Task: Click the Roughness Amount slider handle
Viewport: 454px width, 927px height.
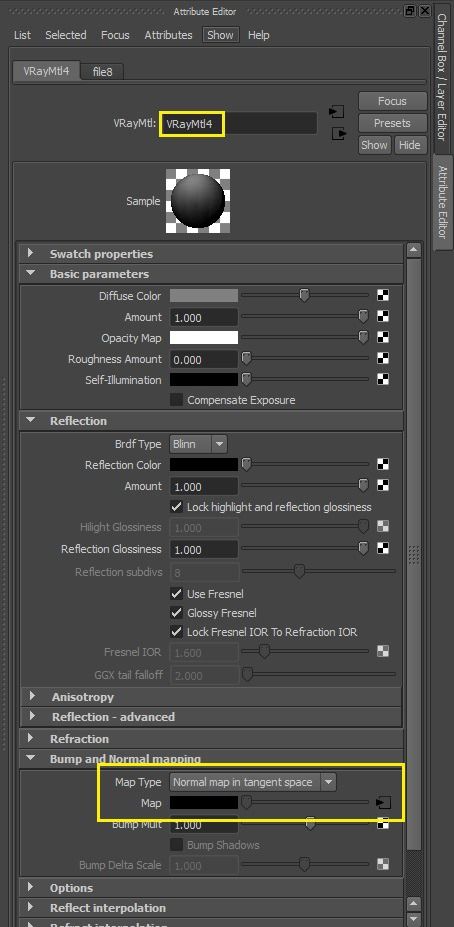Action: tap(247, 359)
